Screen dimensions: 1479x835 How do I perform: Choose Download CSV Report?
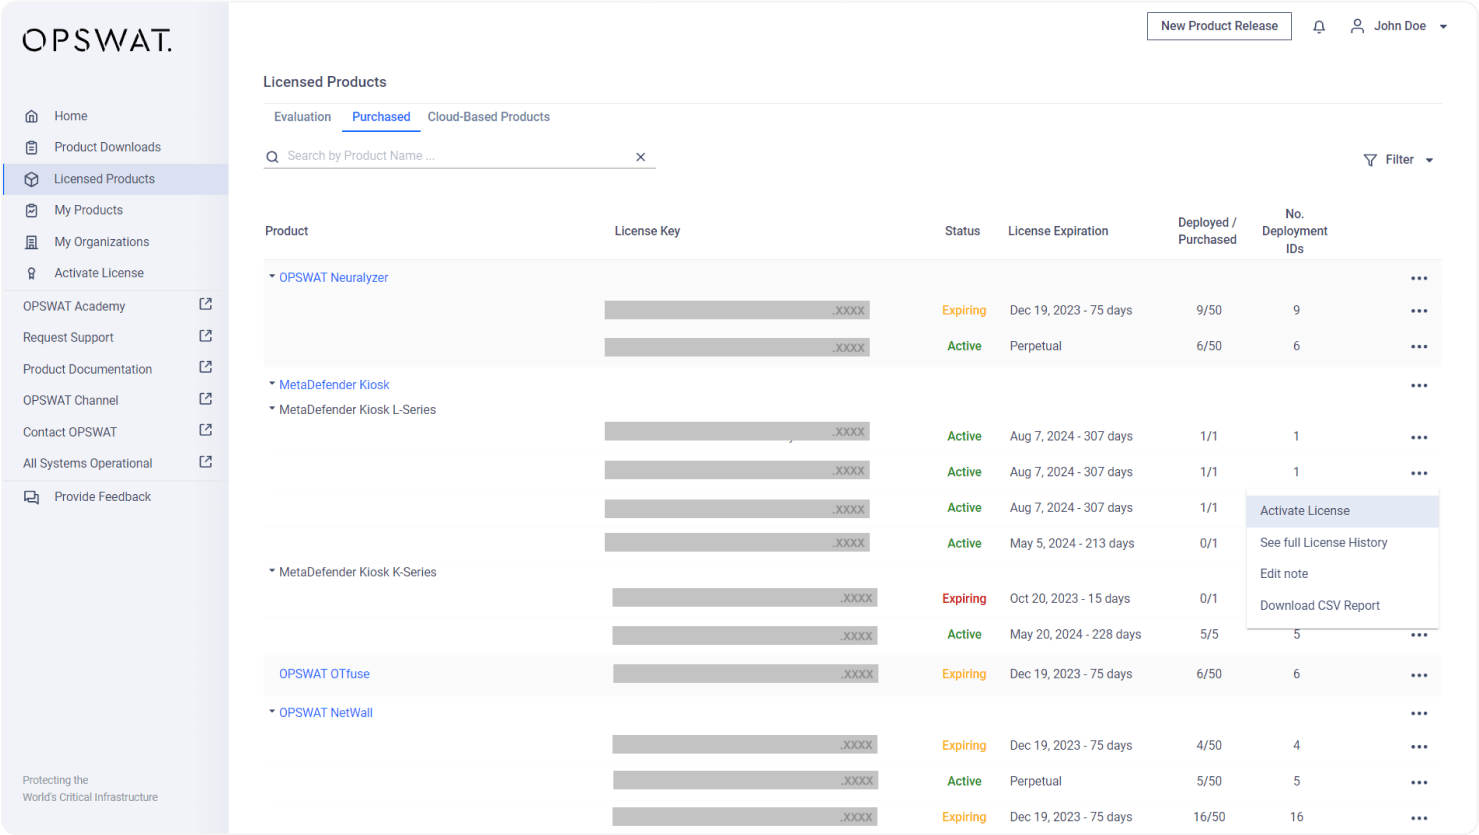tap(1342, 606)
